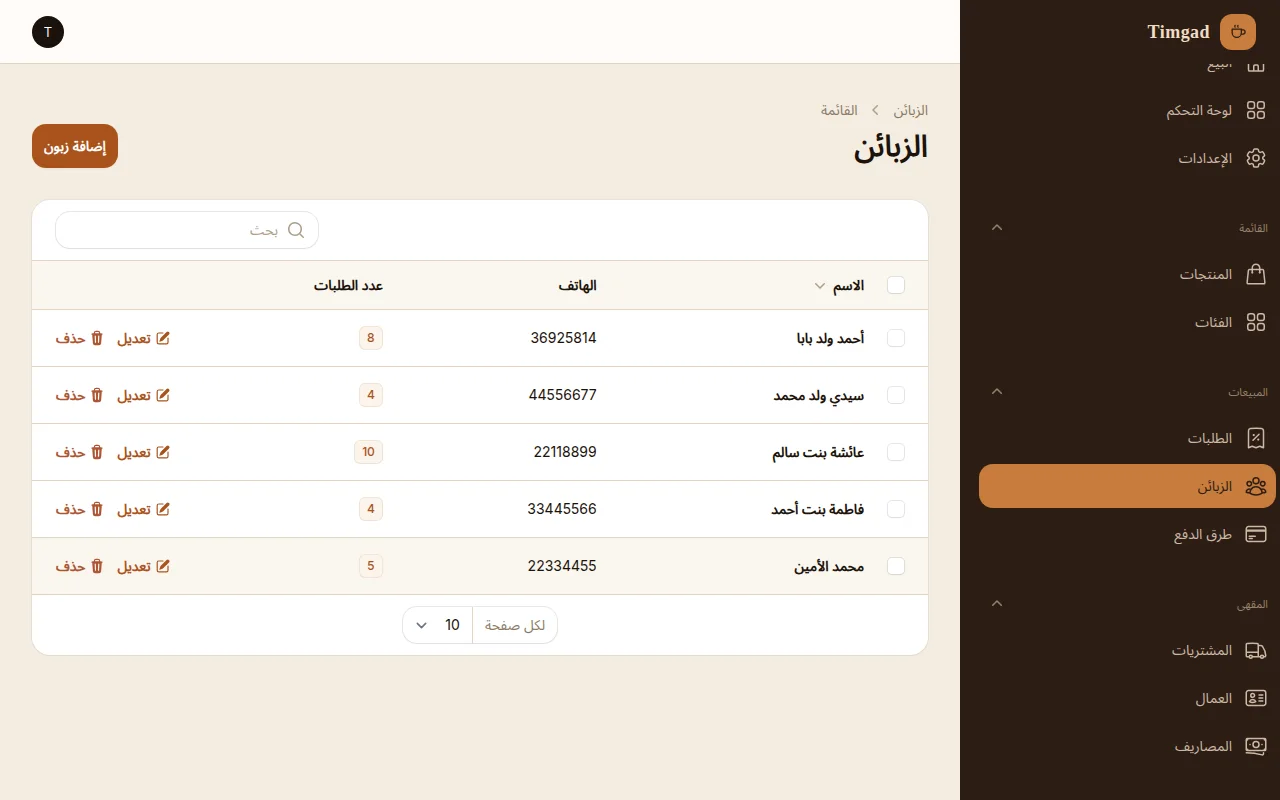Collapse the المقهى sidebar group
1280x800 pixels.
996,603
